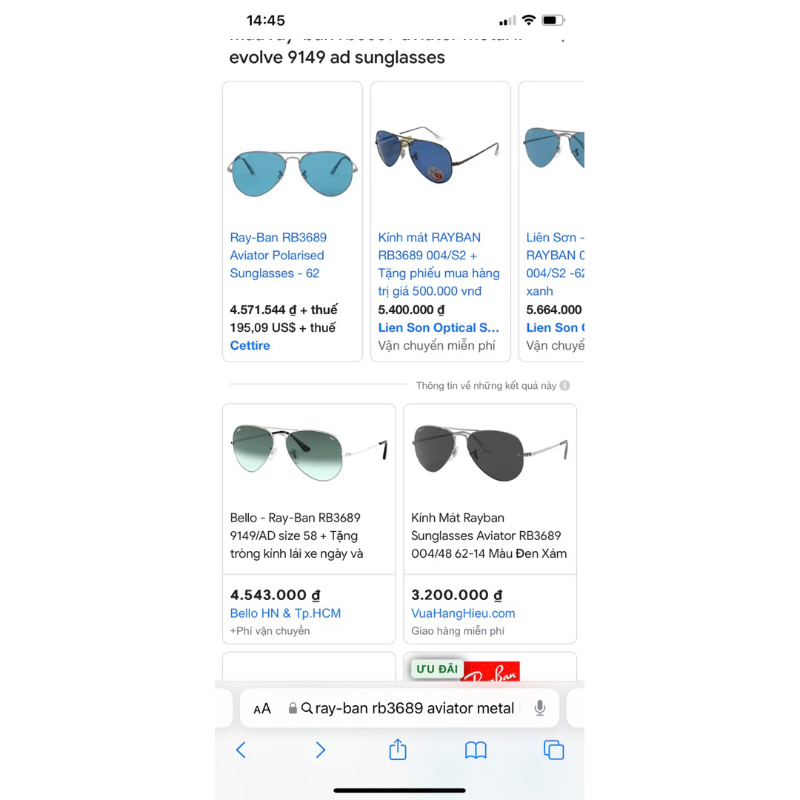Image resolution: width=800 pixels, height=800 pixels.
Task: Open Bello HN & Tp.HCM store link
Action: pos(285,613)
